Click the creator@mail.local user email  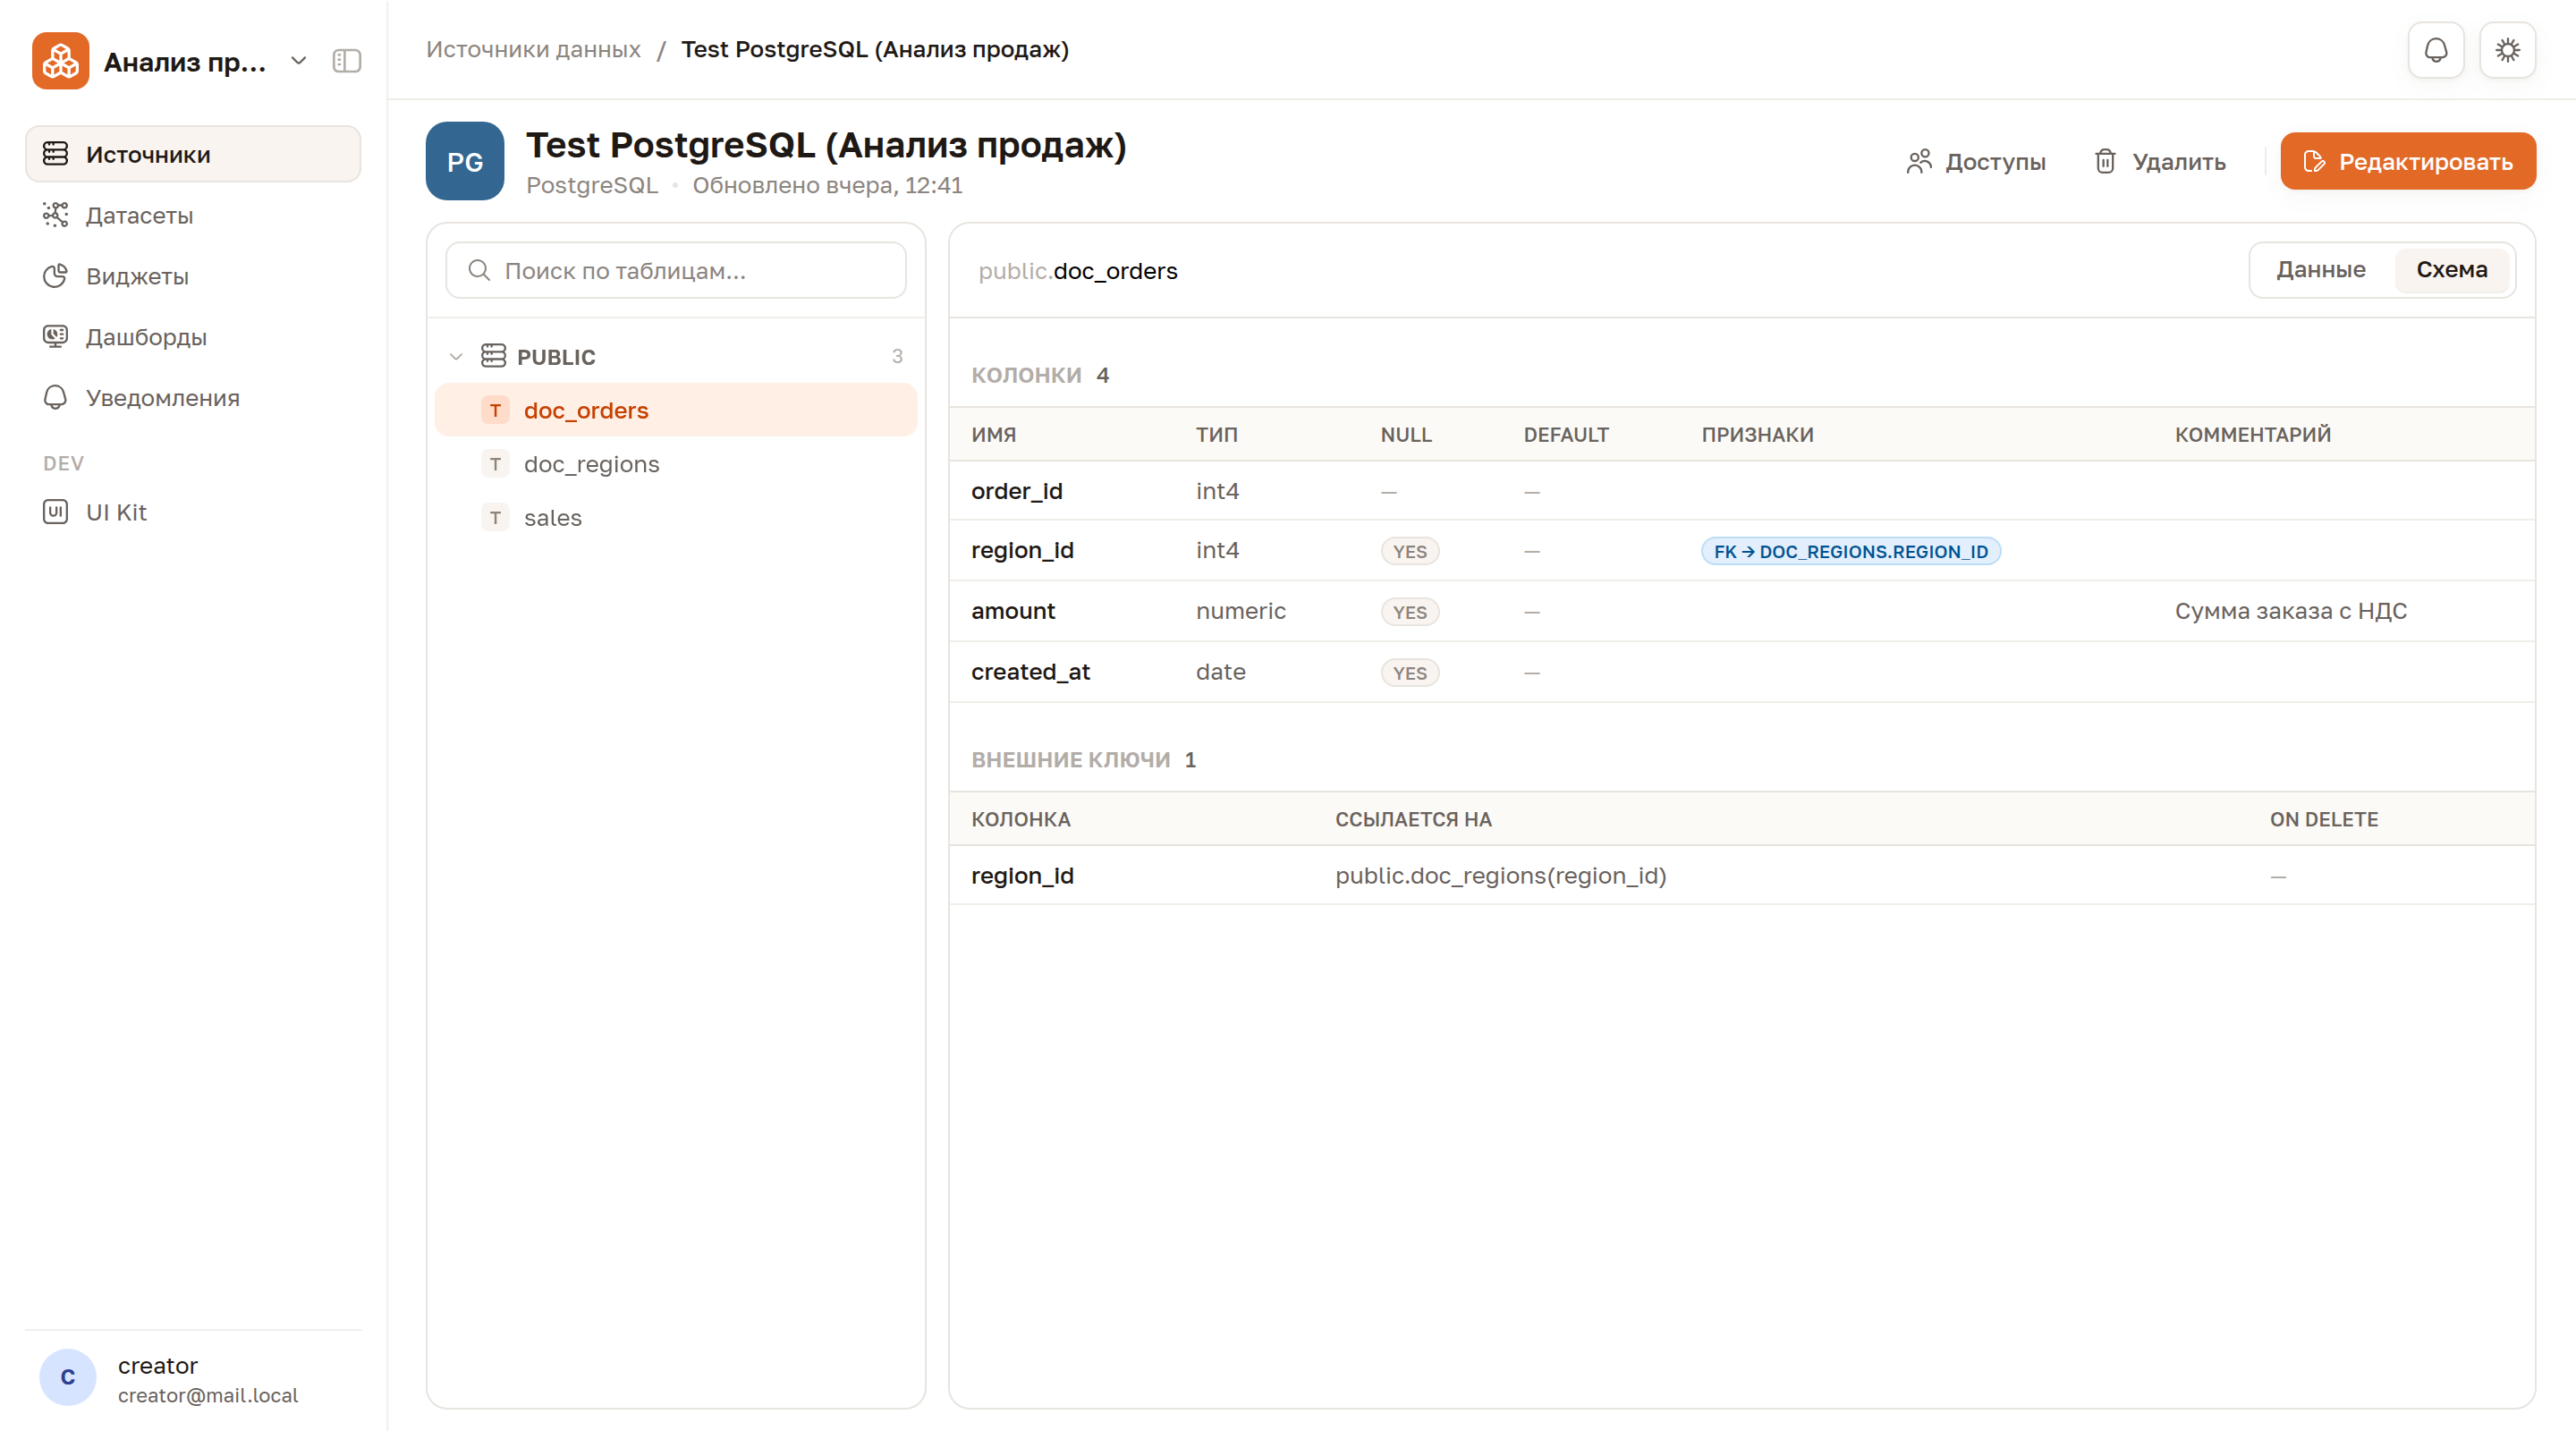[208, 1395]
